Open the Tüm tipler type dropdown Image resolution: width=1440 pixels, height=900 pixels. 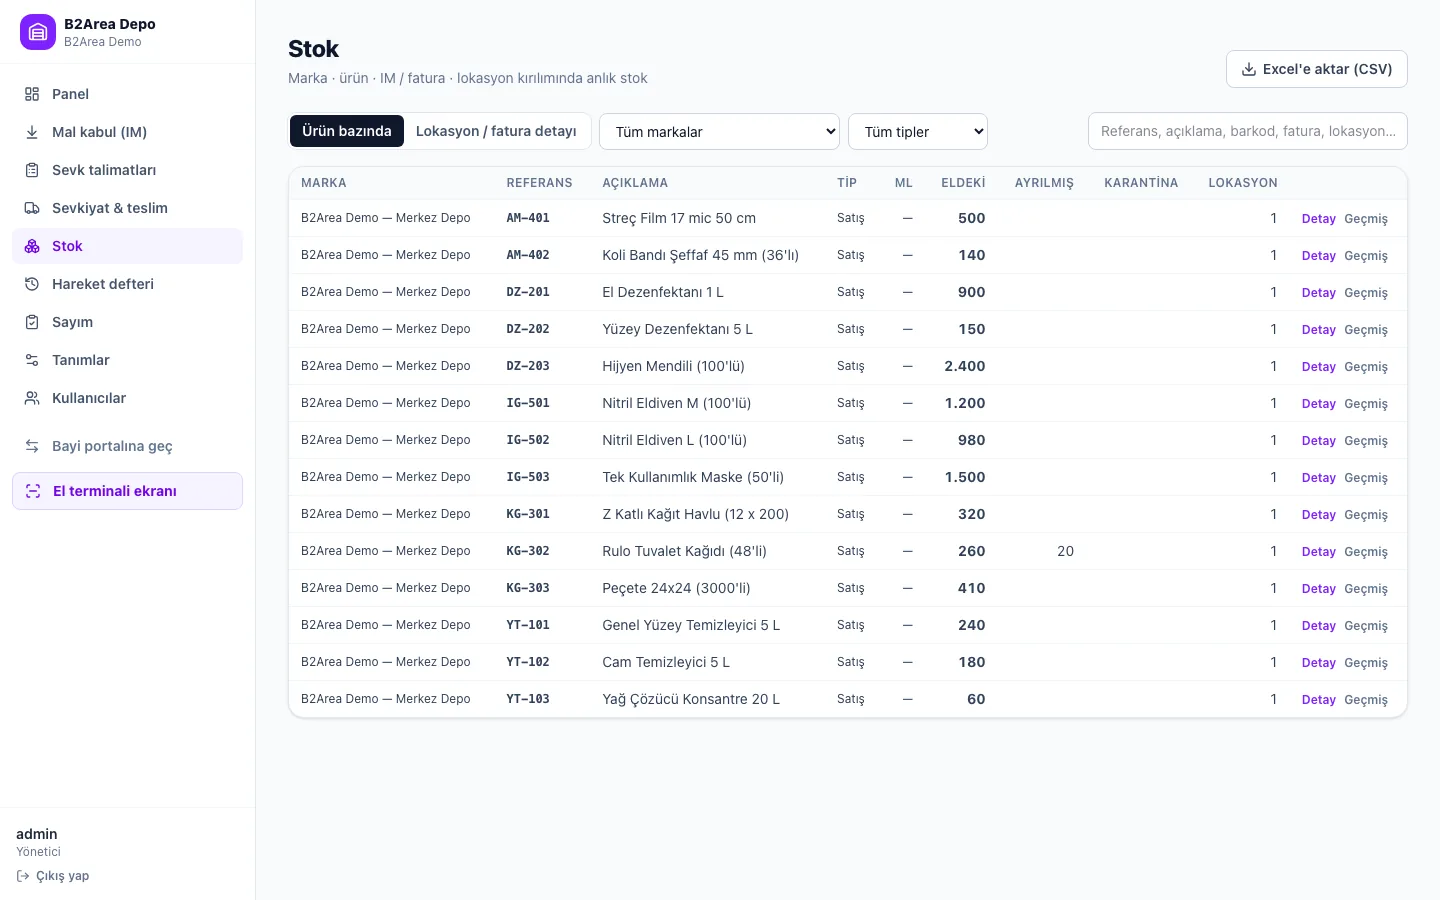click(918, 132)
